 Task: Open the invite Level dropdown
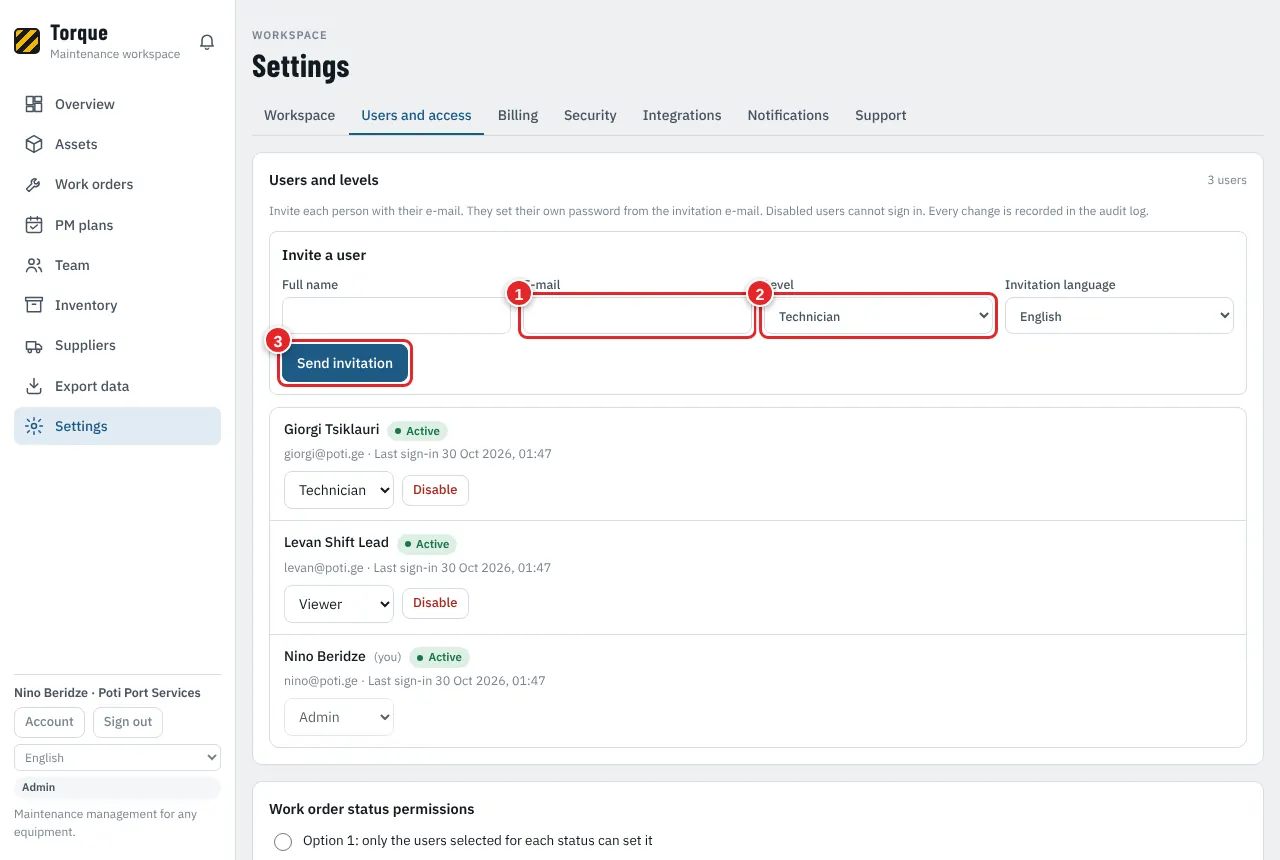click(878, 316)
